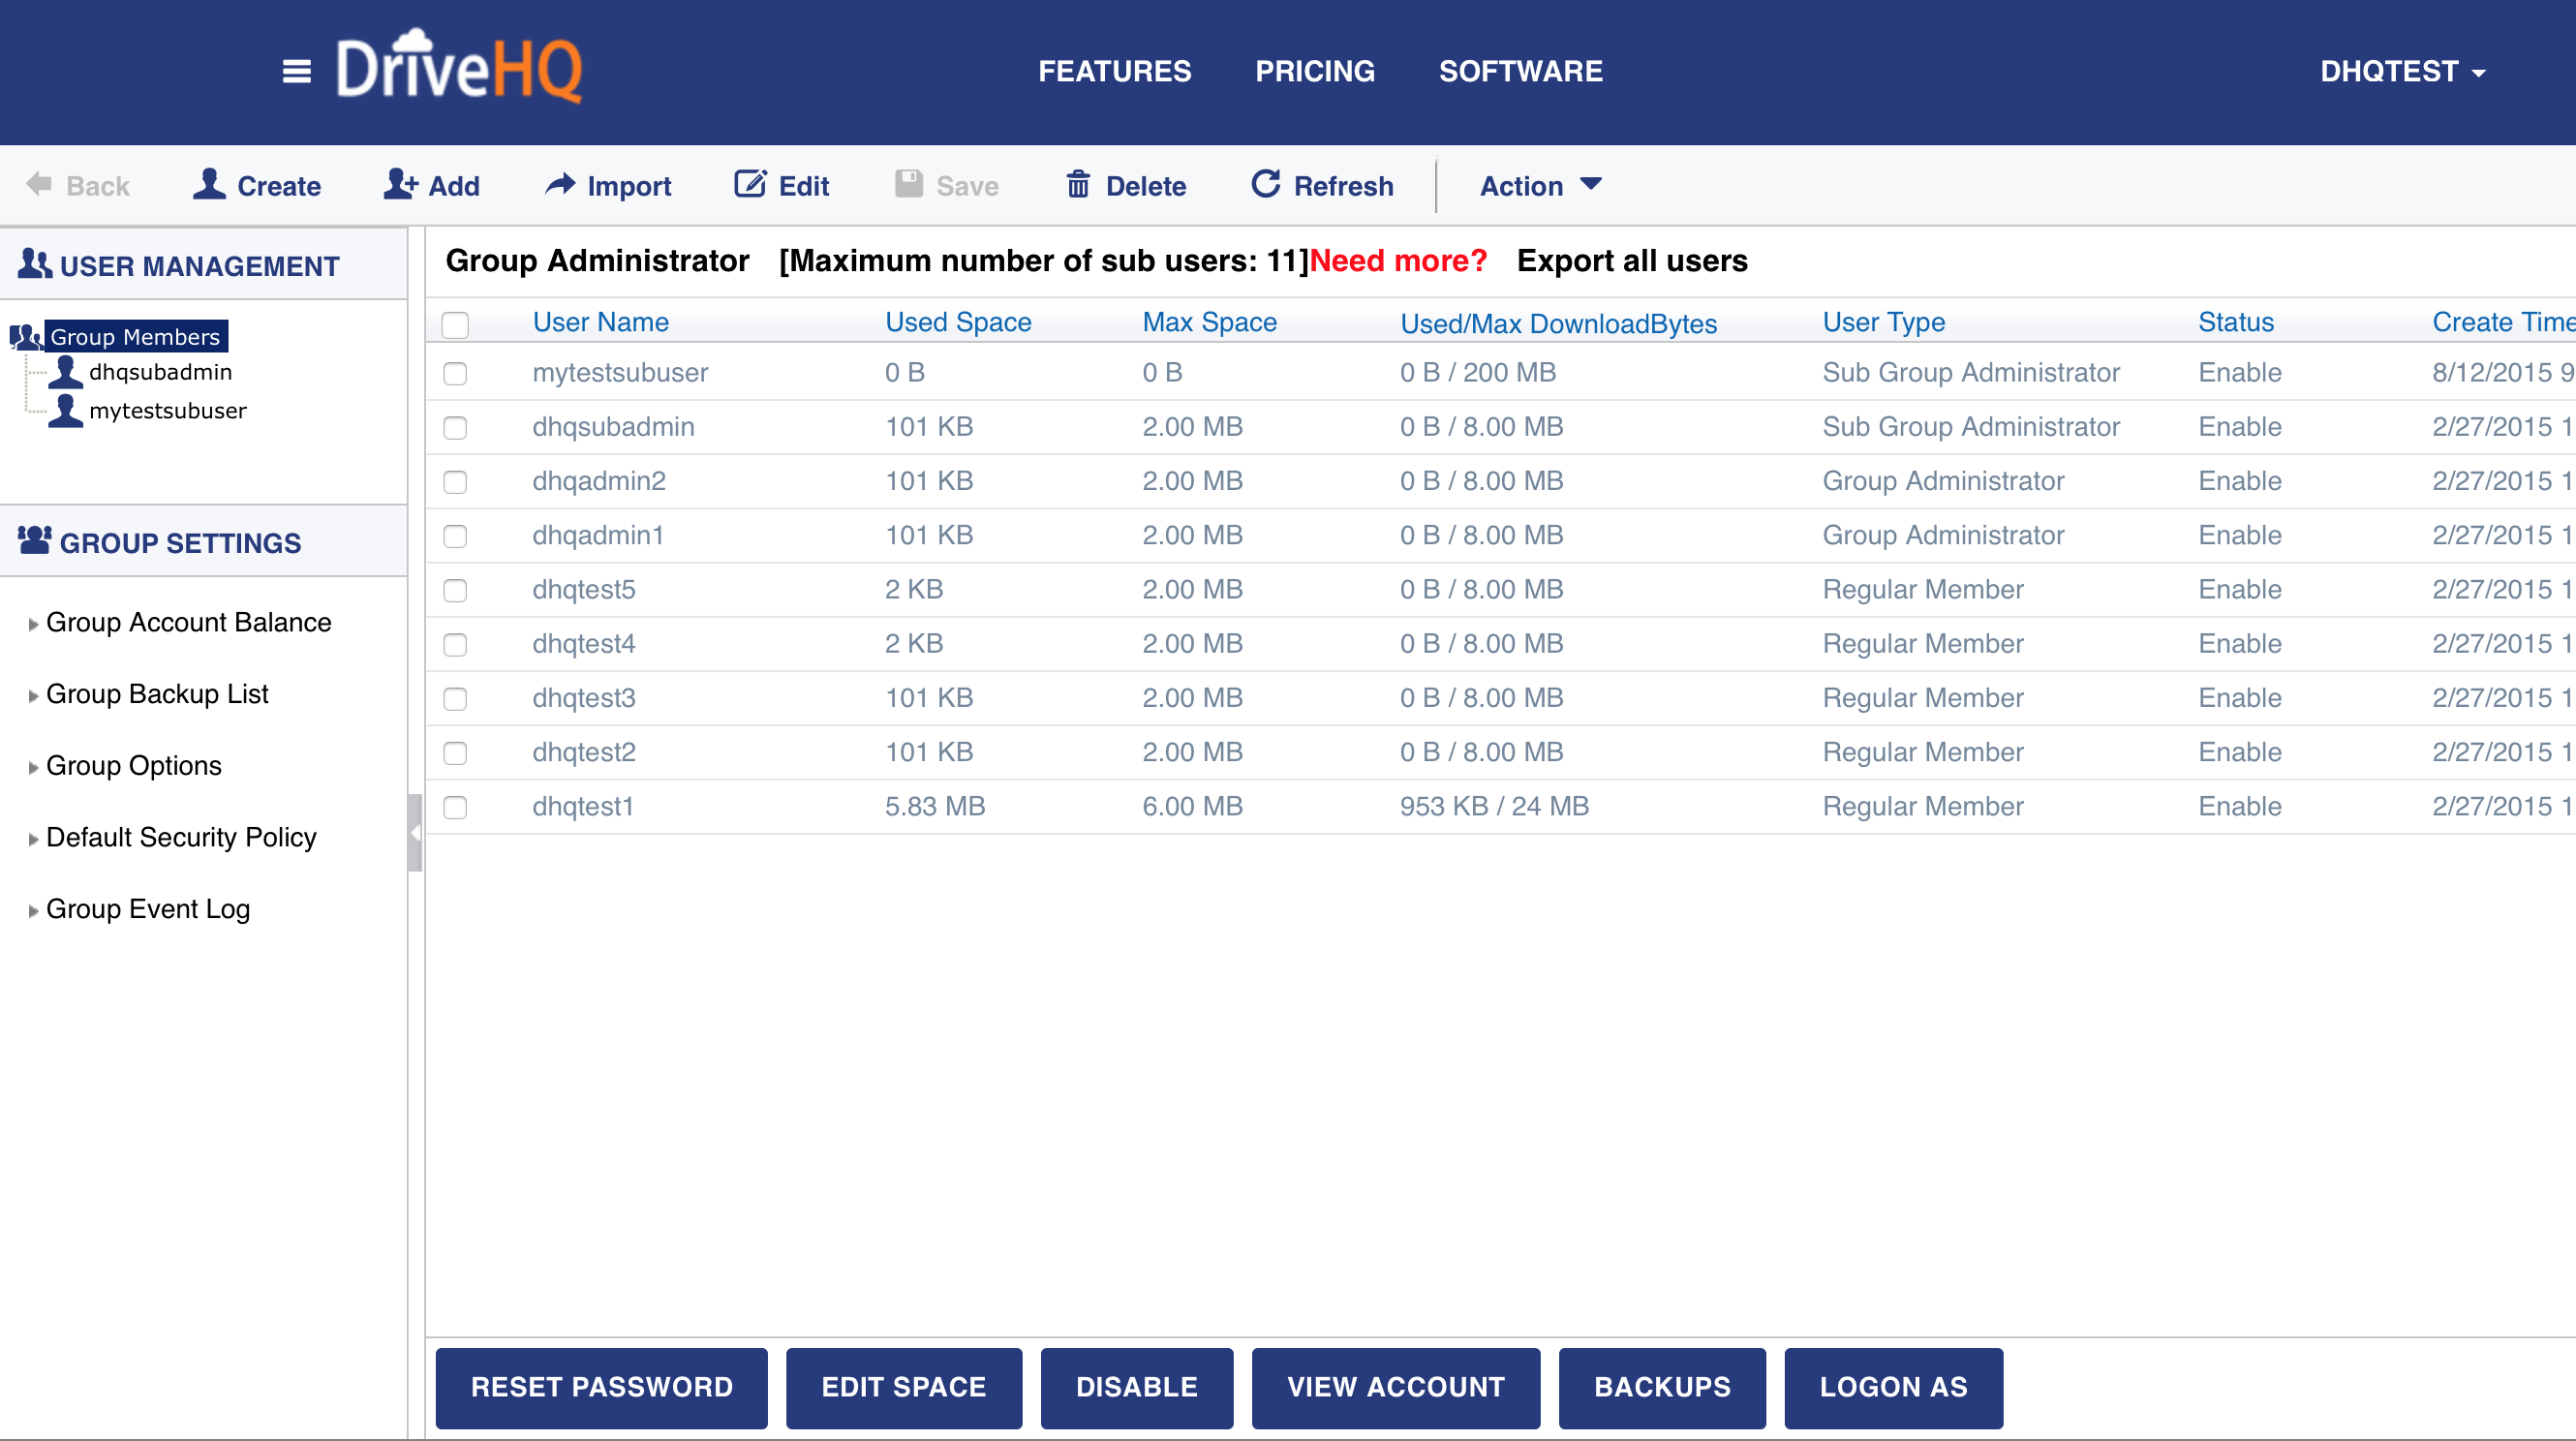Click the Create user icon
This screenshot has width=2576, height=1441.
(x=209, y=185)
